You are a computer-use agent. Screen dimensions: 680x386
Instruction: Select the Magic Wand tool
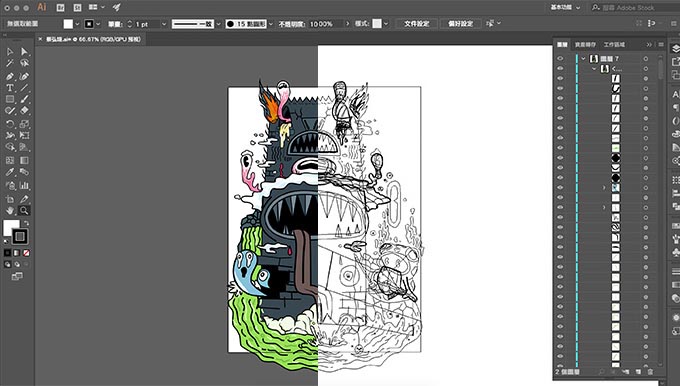click(x=10, y=63)
